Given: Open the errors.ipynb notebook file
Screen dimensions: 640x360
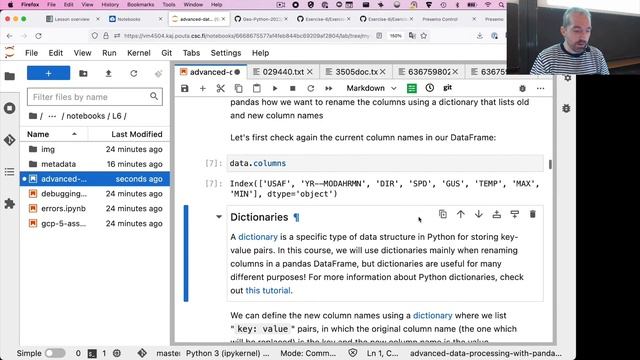Looking at the screenshot, I should pyautogui.click(x=95, y=209).
